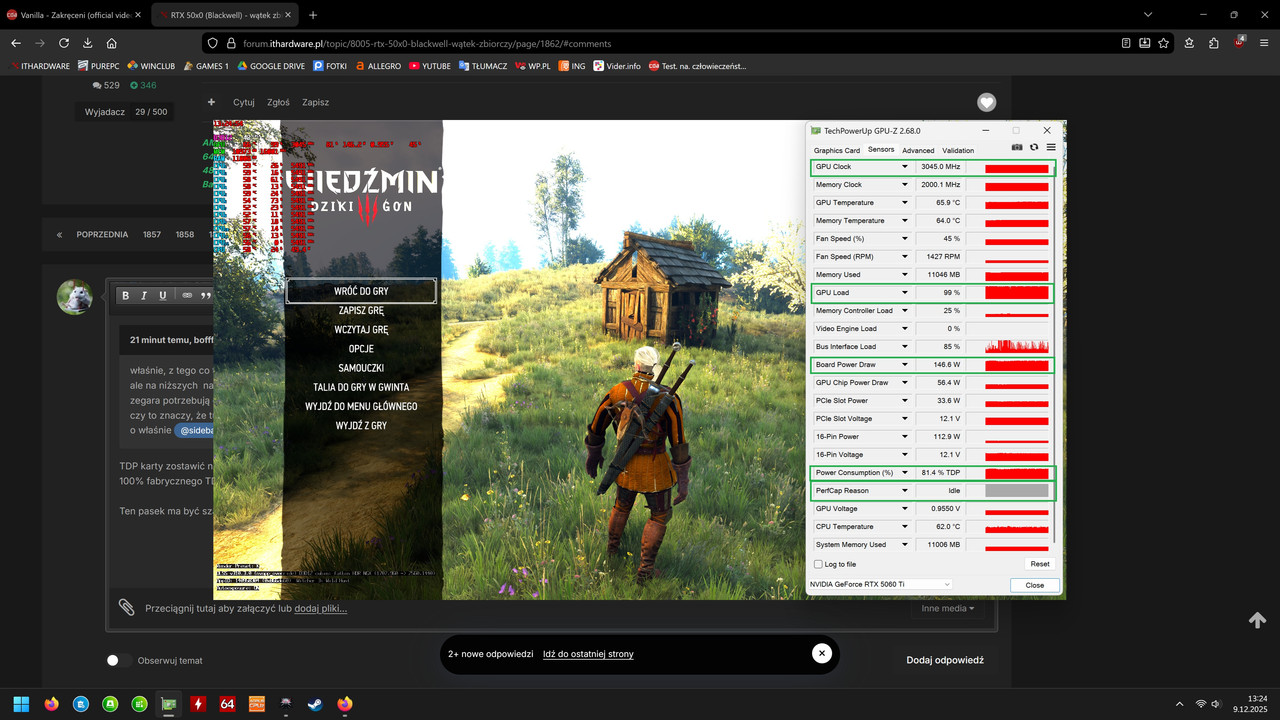Toggle italic formatting in the editor

144,295
